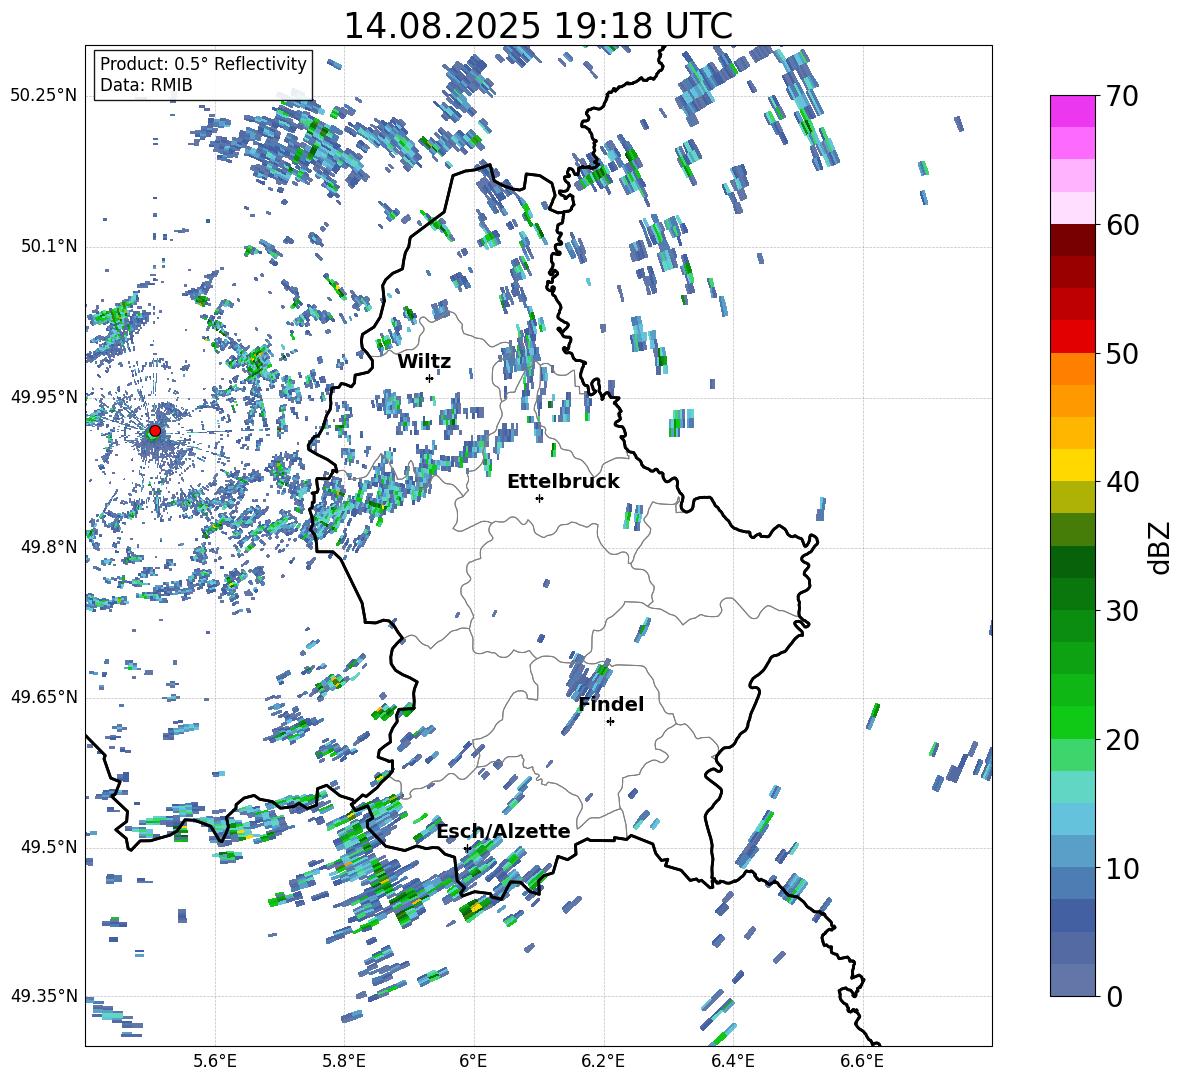Viewport: 1184px width, 1081px height.
Task: Click the 49.65°N latitude label
Action: pos(44,696)
